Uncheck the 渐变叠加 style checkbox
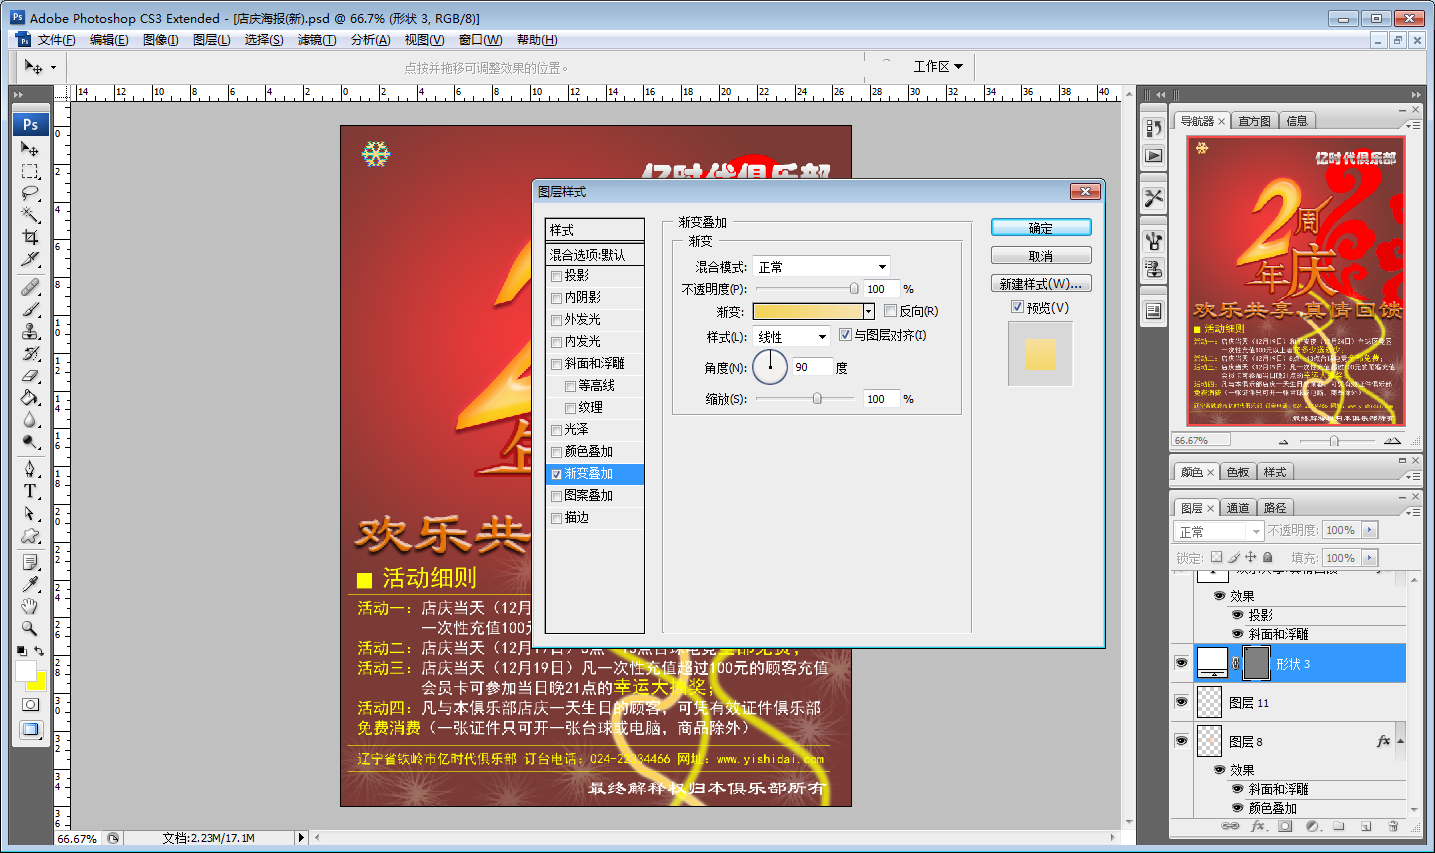Viewport: 1435px width, 853px height. [x=556, y=474]
